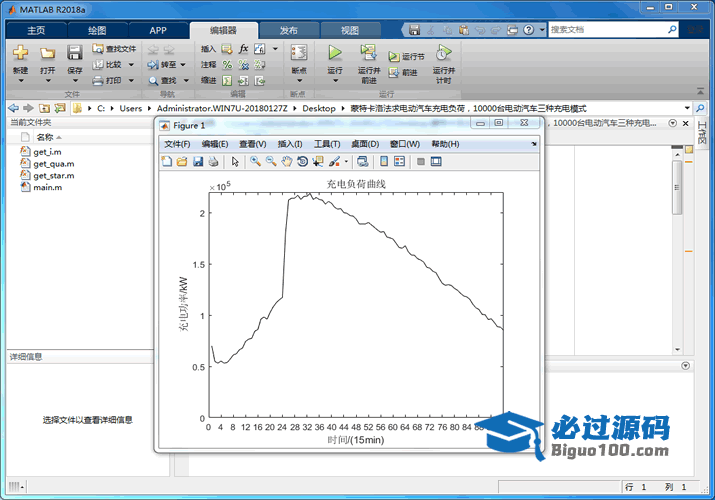
Task: Toggle Insert Colorbar in Figure toolbar
Action: (x=383, y=161)
